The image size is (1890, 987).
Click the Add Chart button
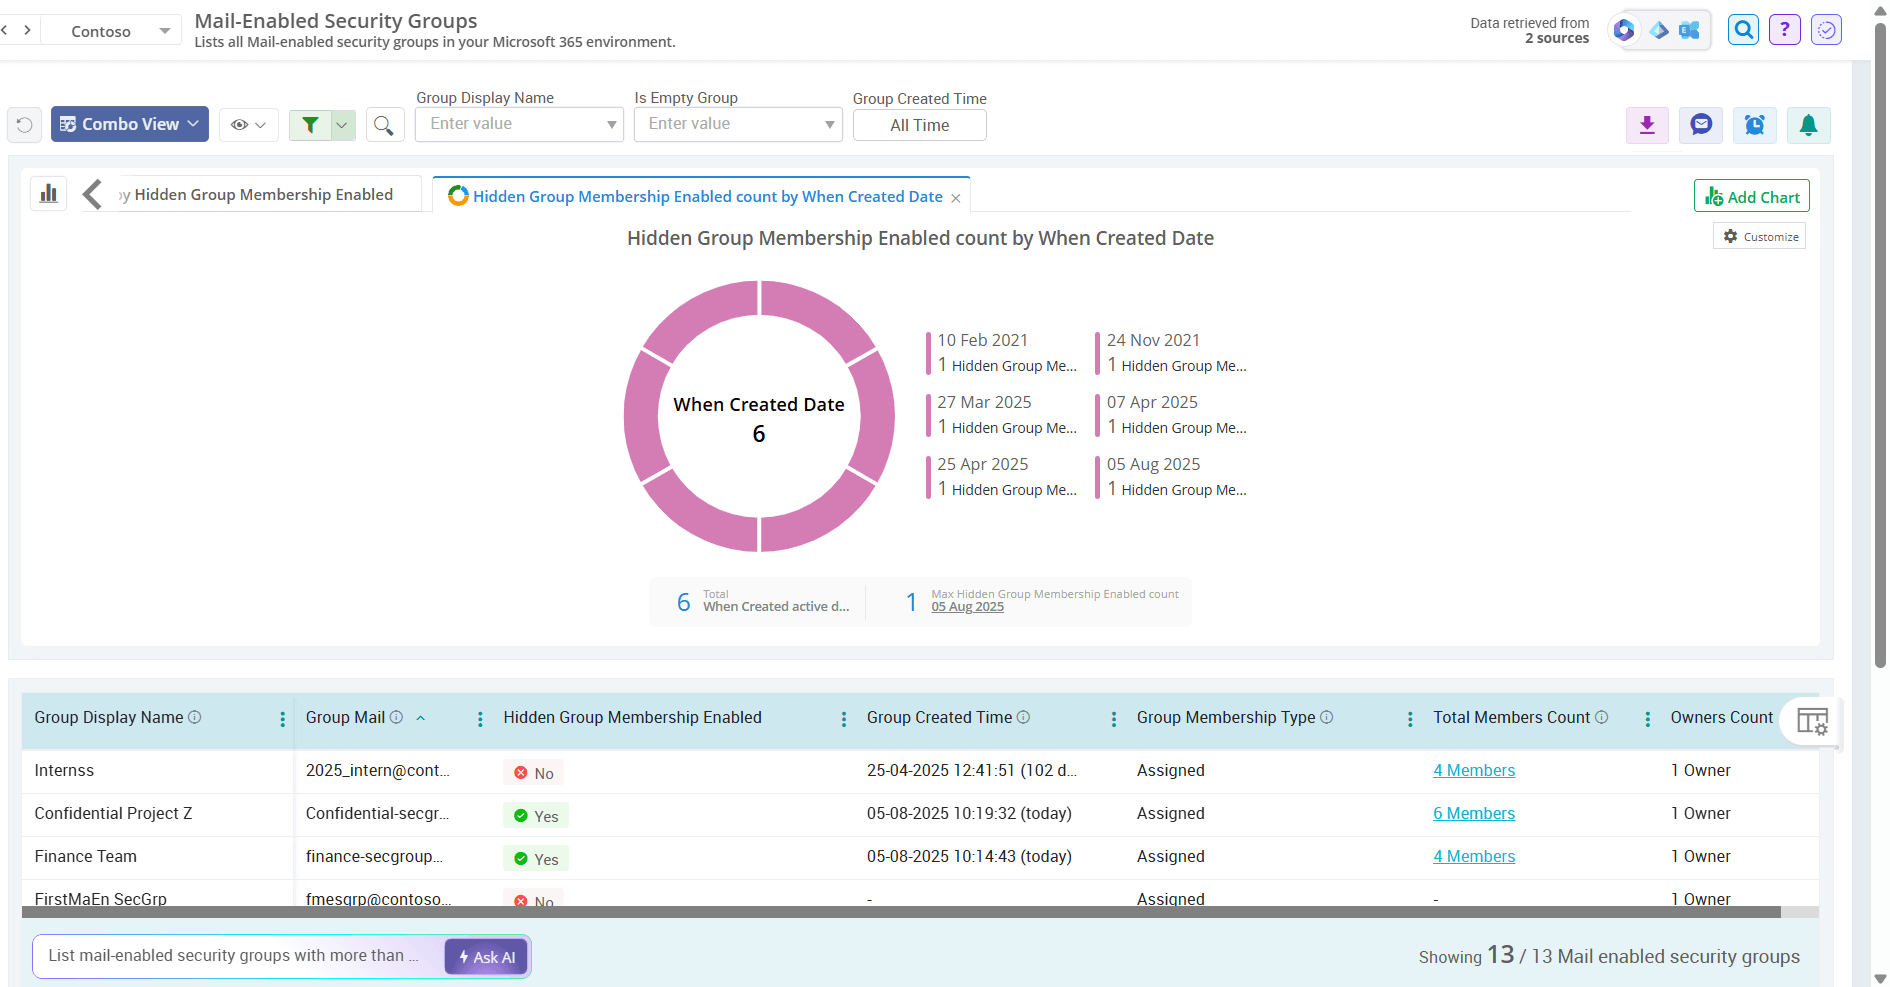1751,197
